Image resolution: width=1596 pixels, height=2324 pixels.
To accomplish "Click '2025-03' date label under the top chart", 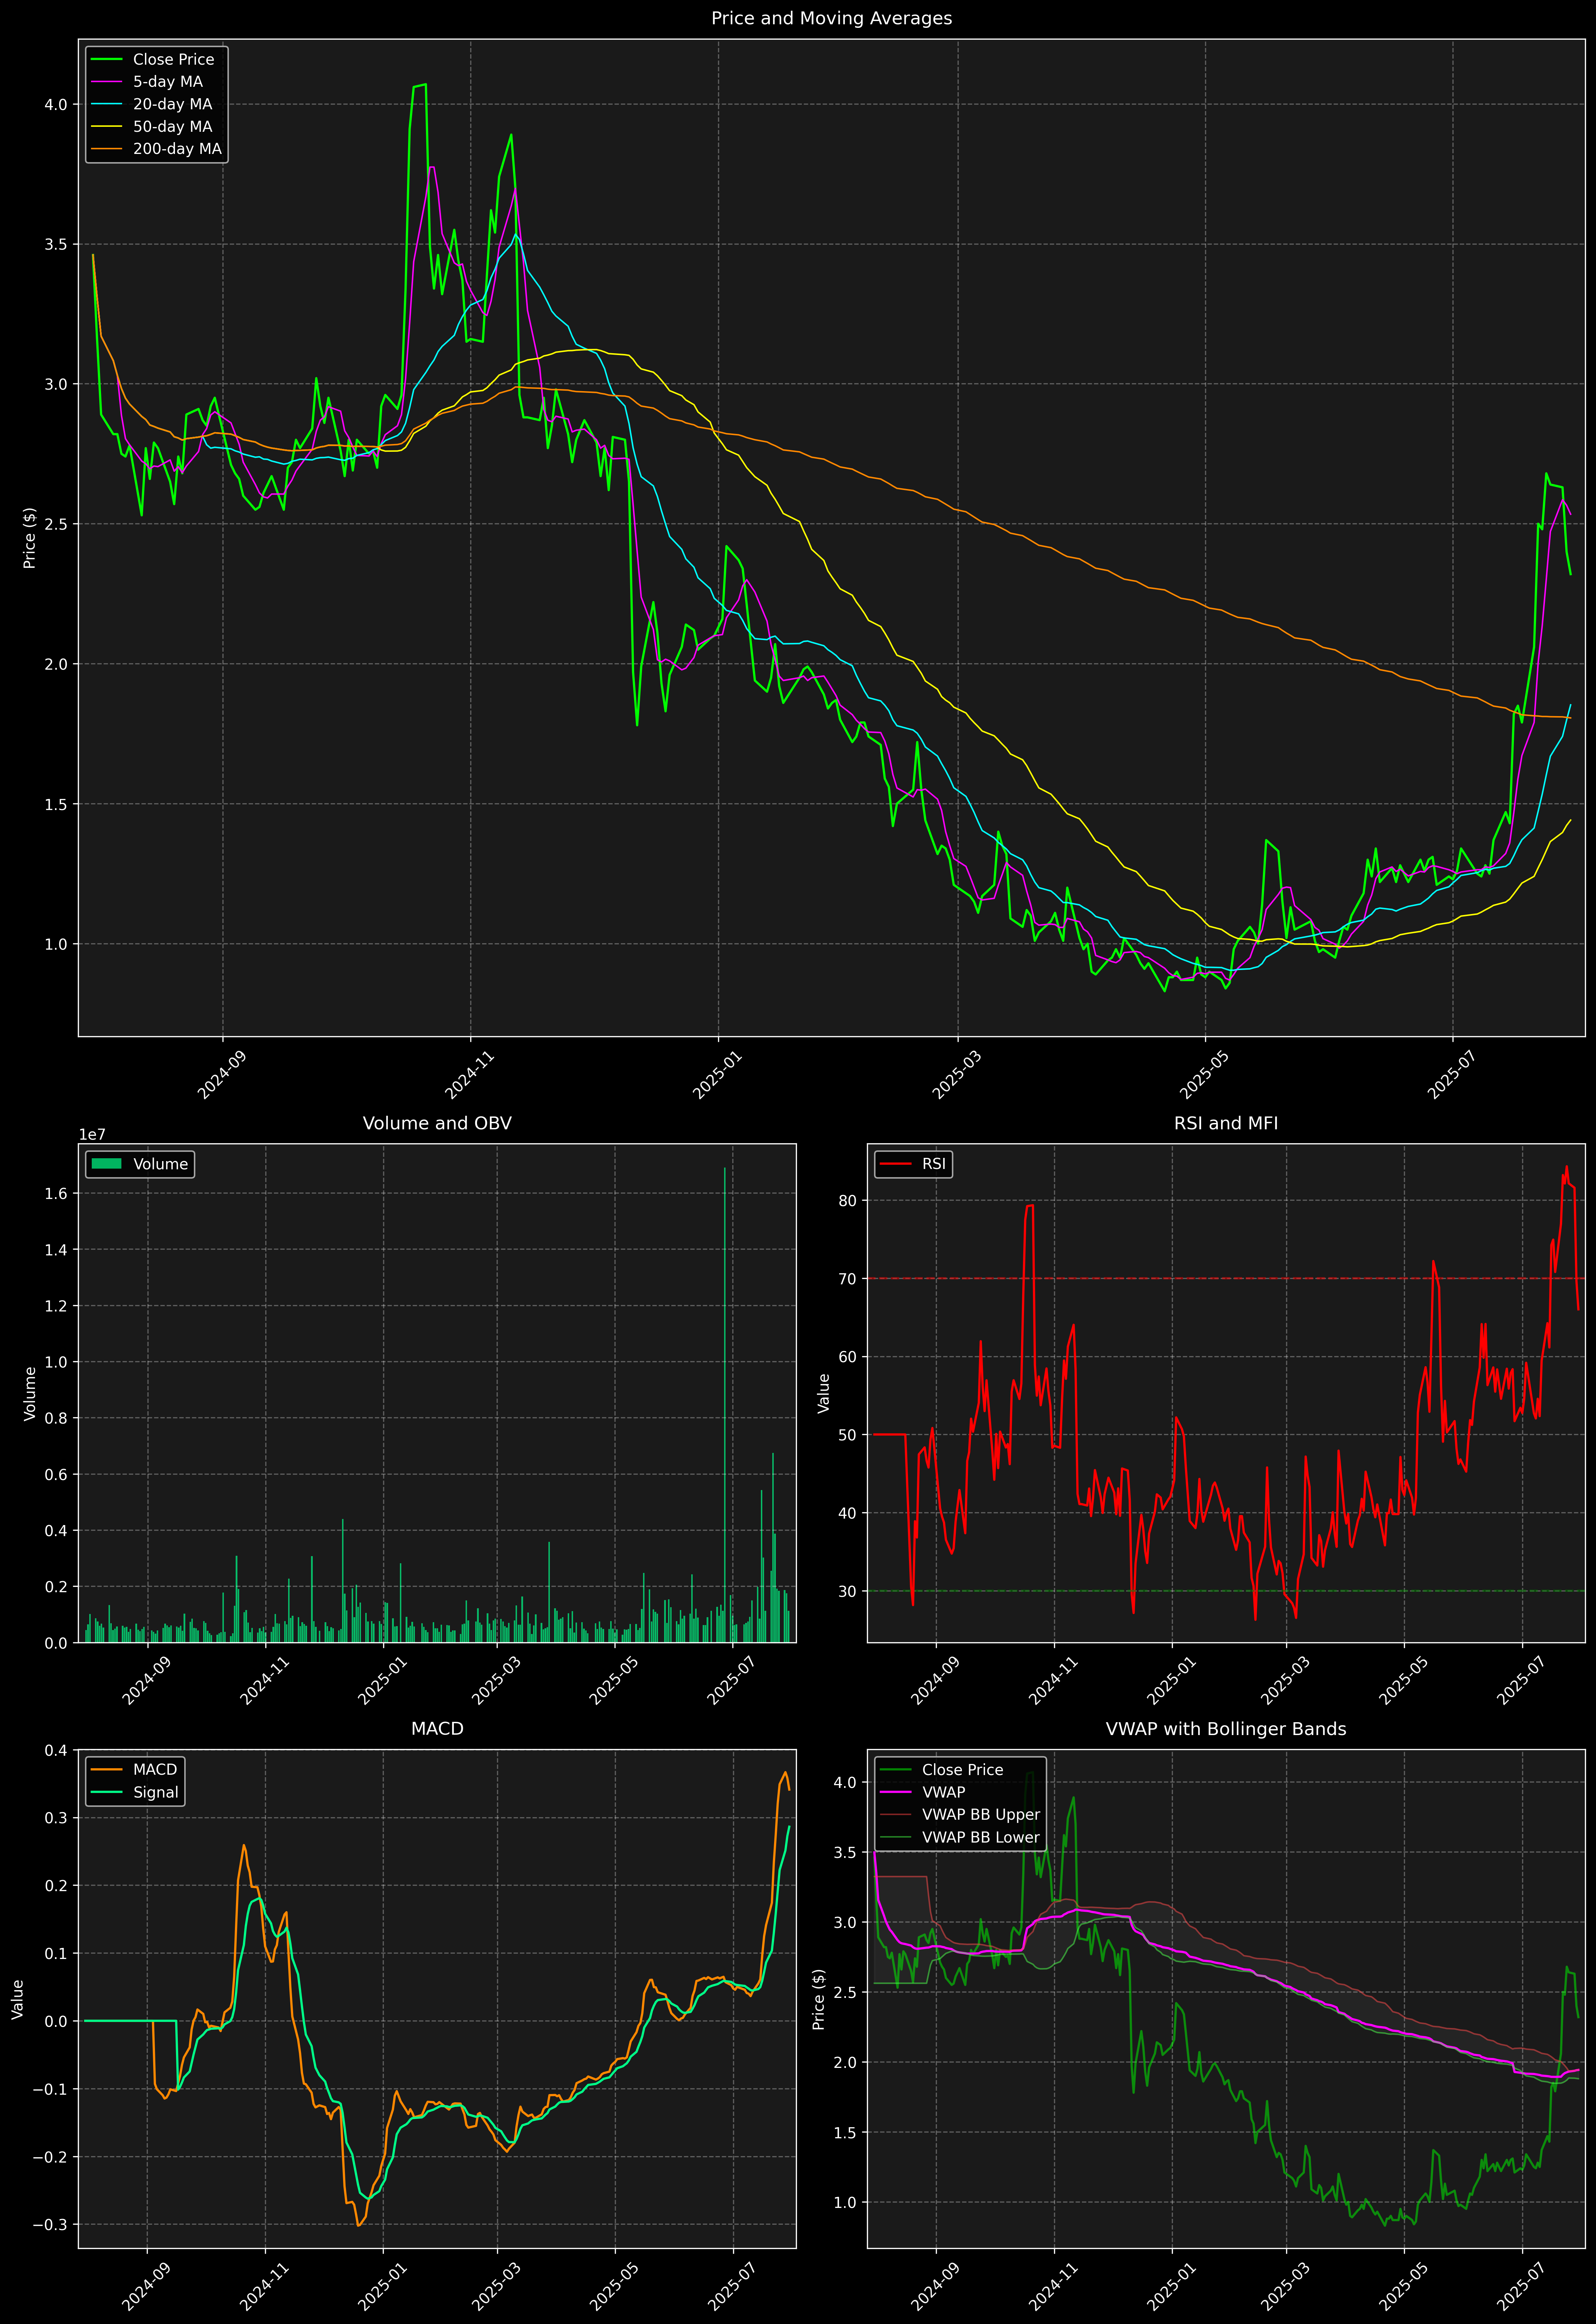I will [956, 1075].
